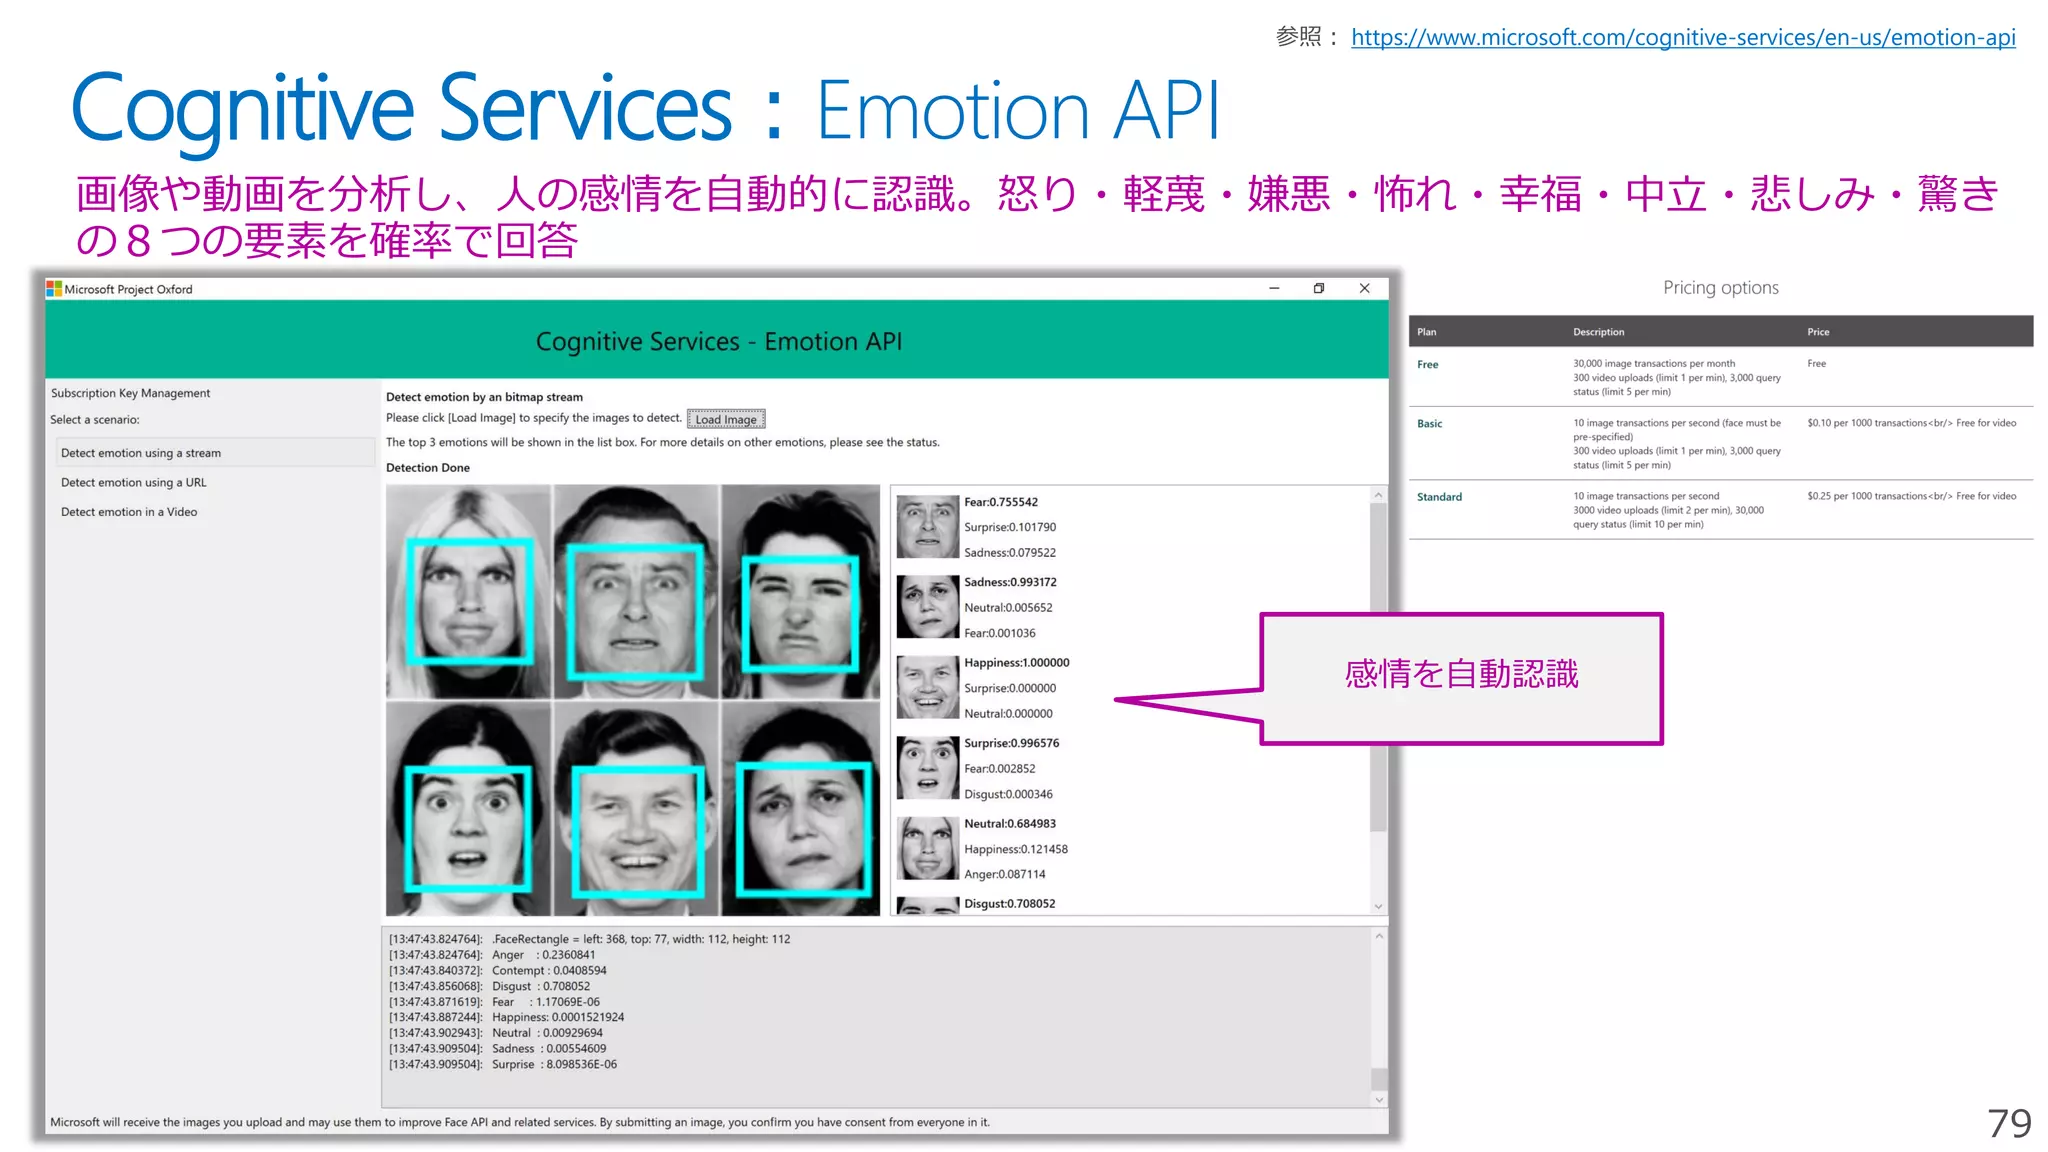This screenshot has width=2048, height=1152.
Task: Click the 'Happiness:1.000000' result text
Action: click(1017, 663)
